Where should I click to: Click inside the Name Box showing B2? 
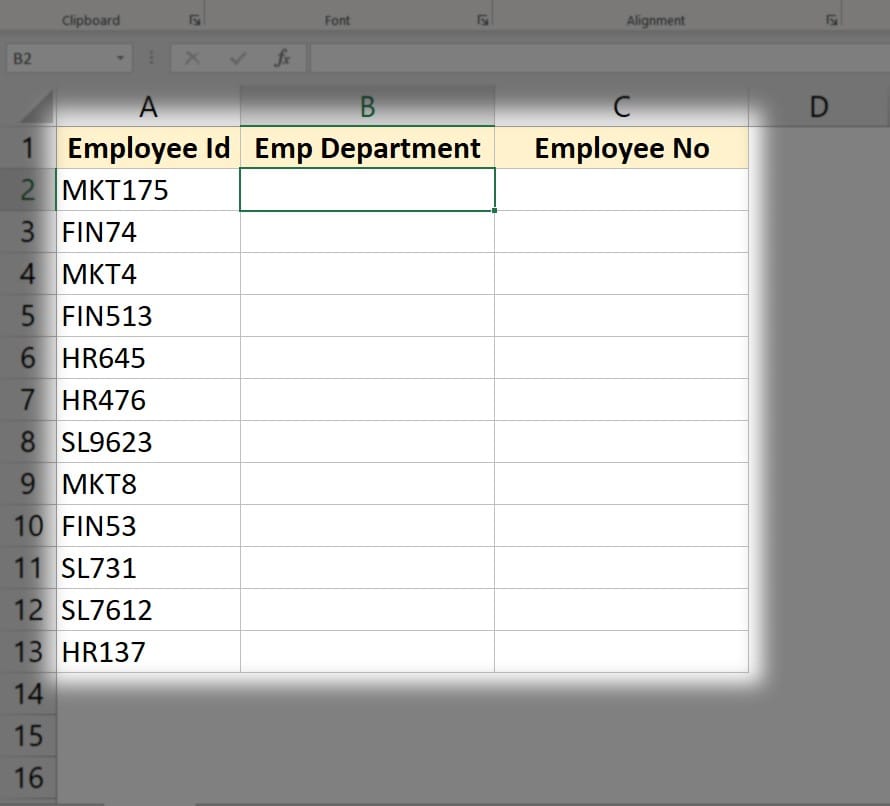coord(60,59)
